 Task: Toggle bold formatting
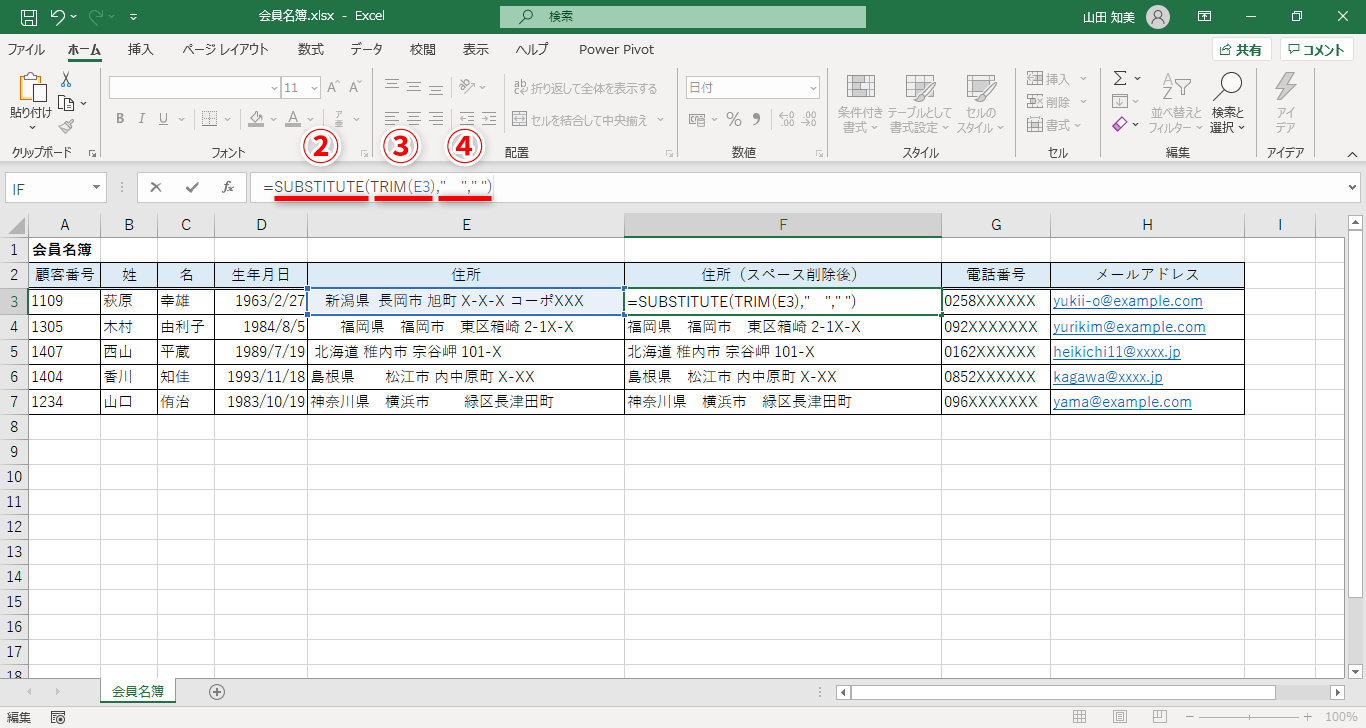[x=120, y=119]
